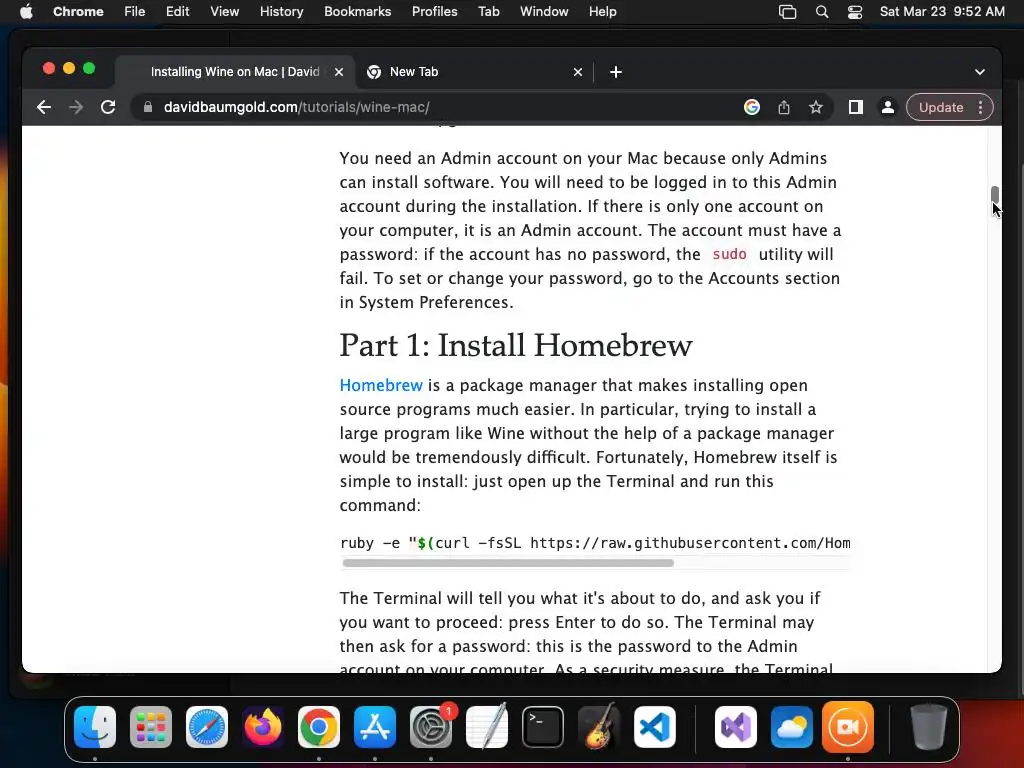Open the History menu
Screen dimensions: 1024x768
click(x=281, y=12)
